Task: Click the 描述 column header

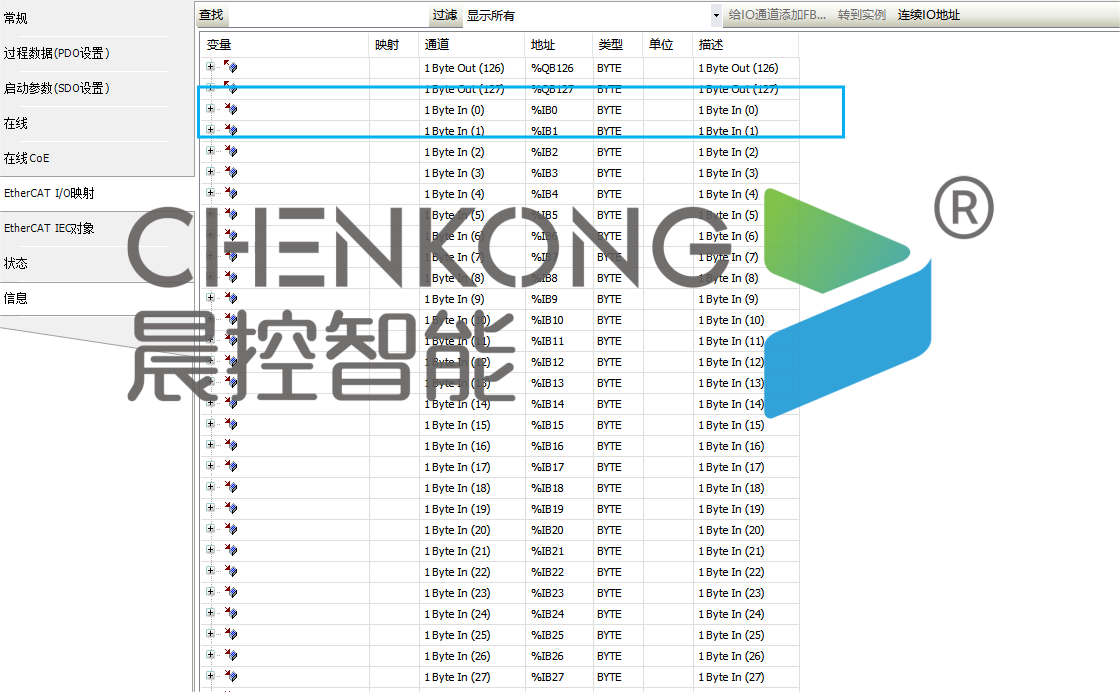Action: [x=746, y=44]
